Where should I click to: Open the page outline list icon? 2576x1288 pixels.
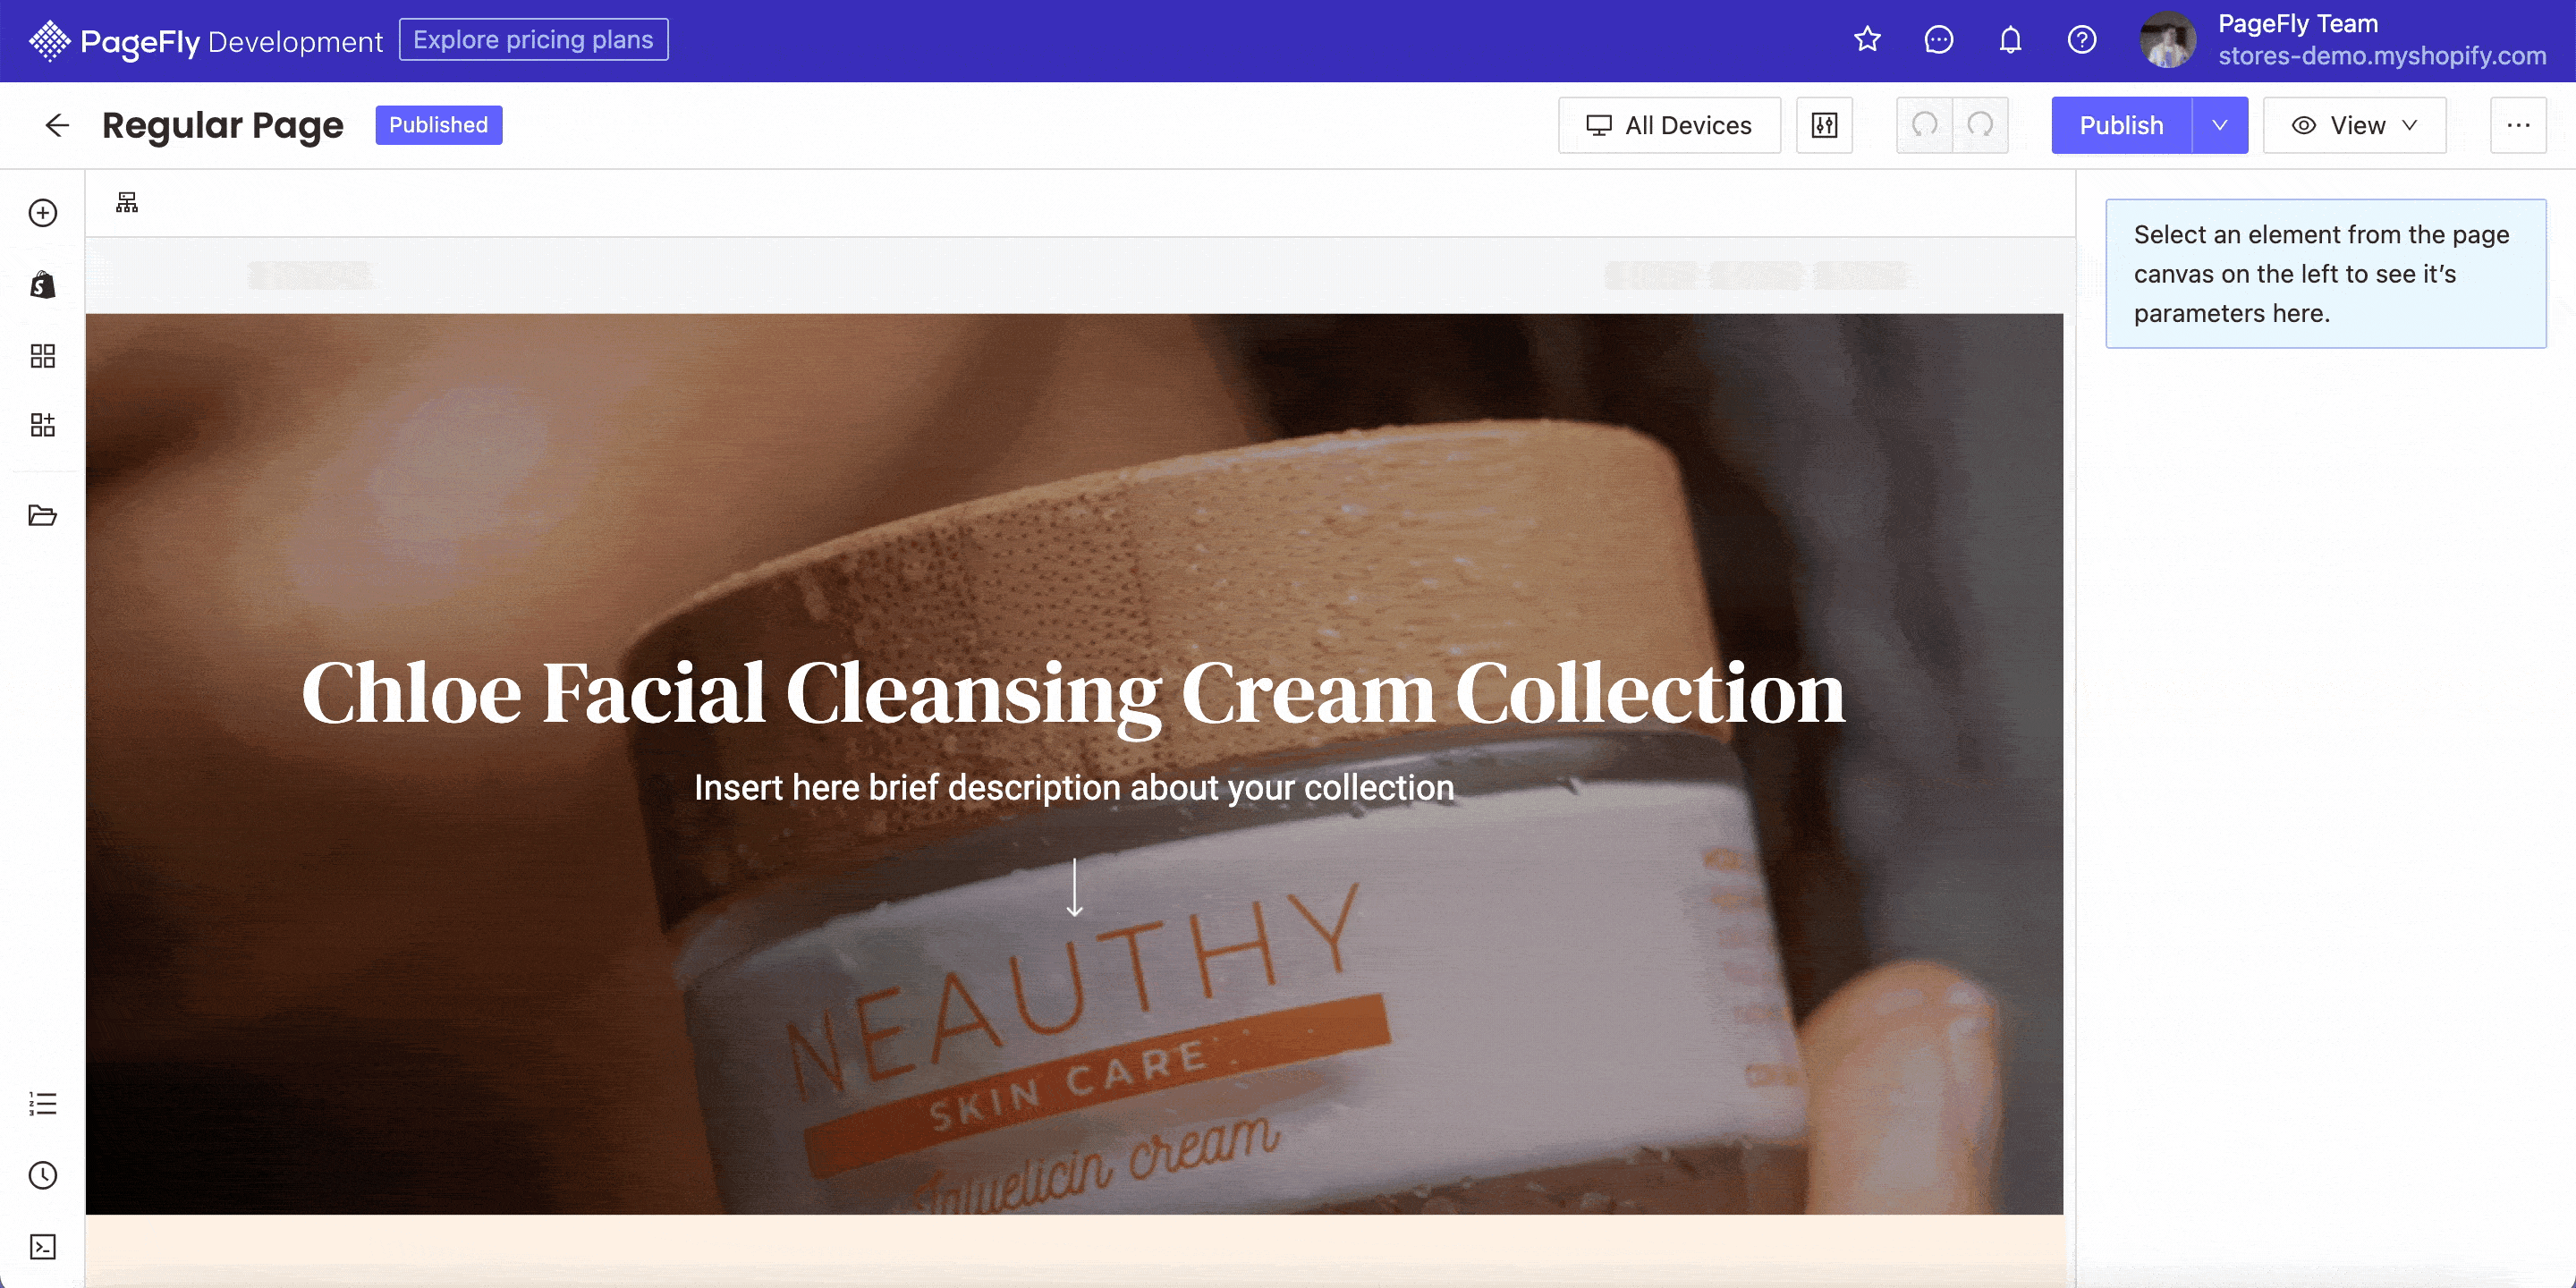43,1103
